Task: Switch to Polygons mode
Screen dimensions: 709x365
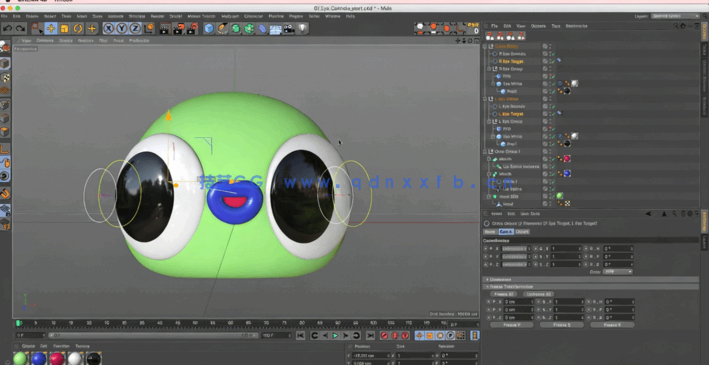Action: [x=5, y=132]
